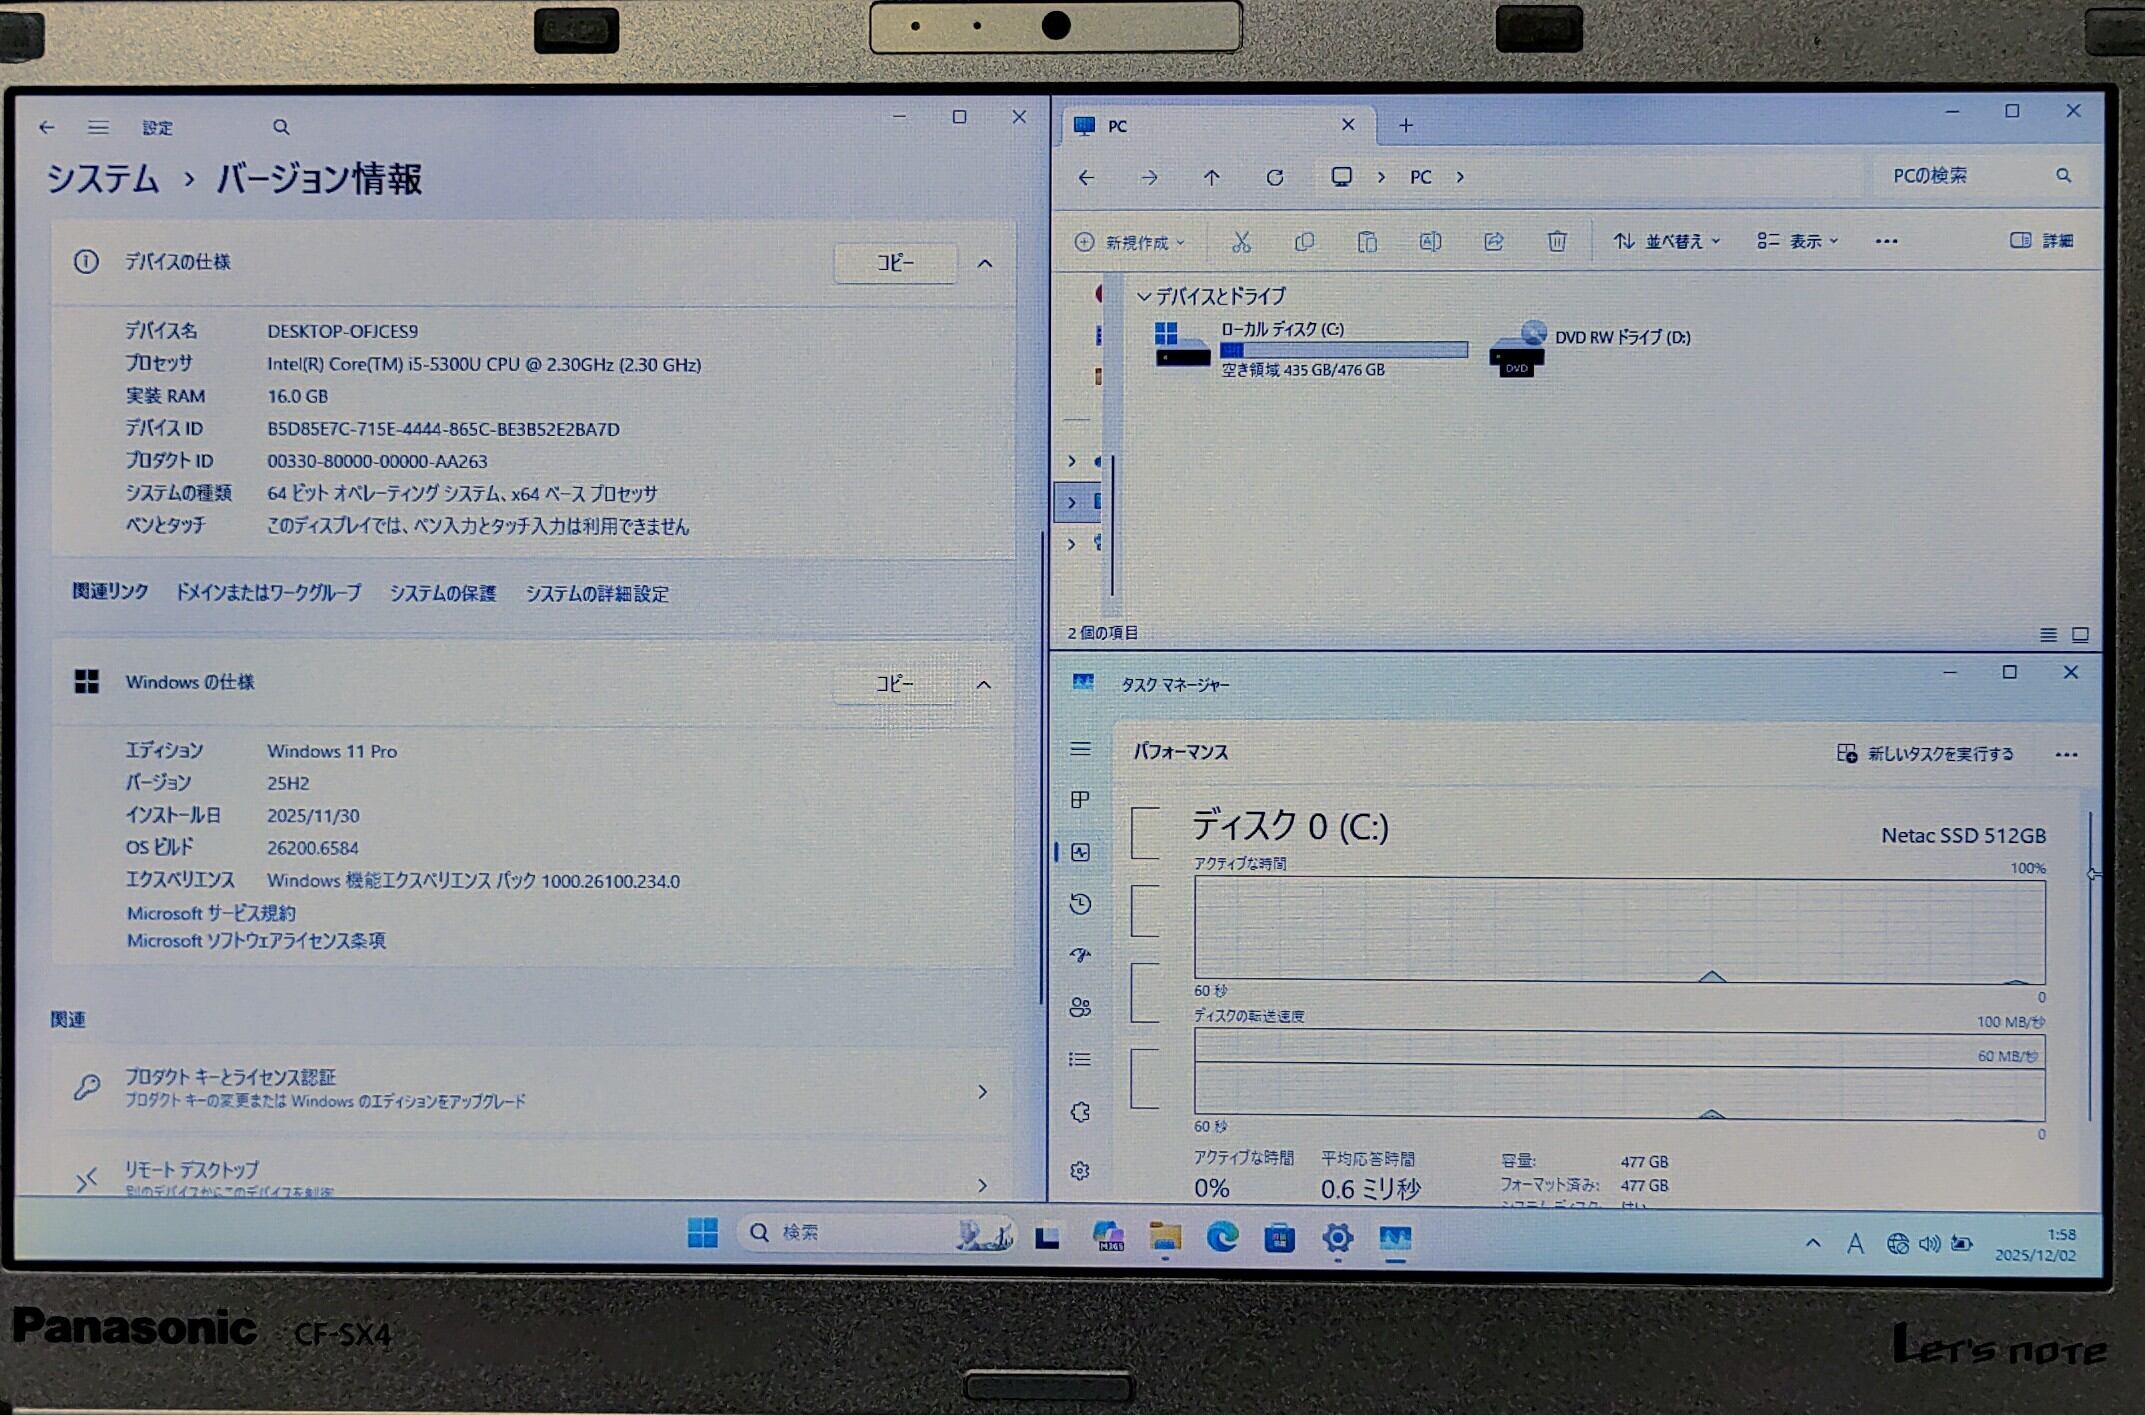Click コピー button for device specifications
Screen dimensions: 2145x1415
click(x=895, y=263)
